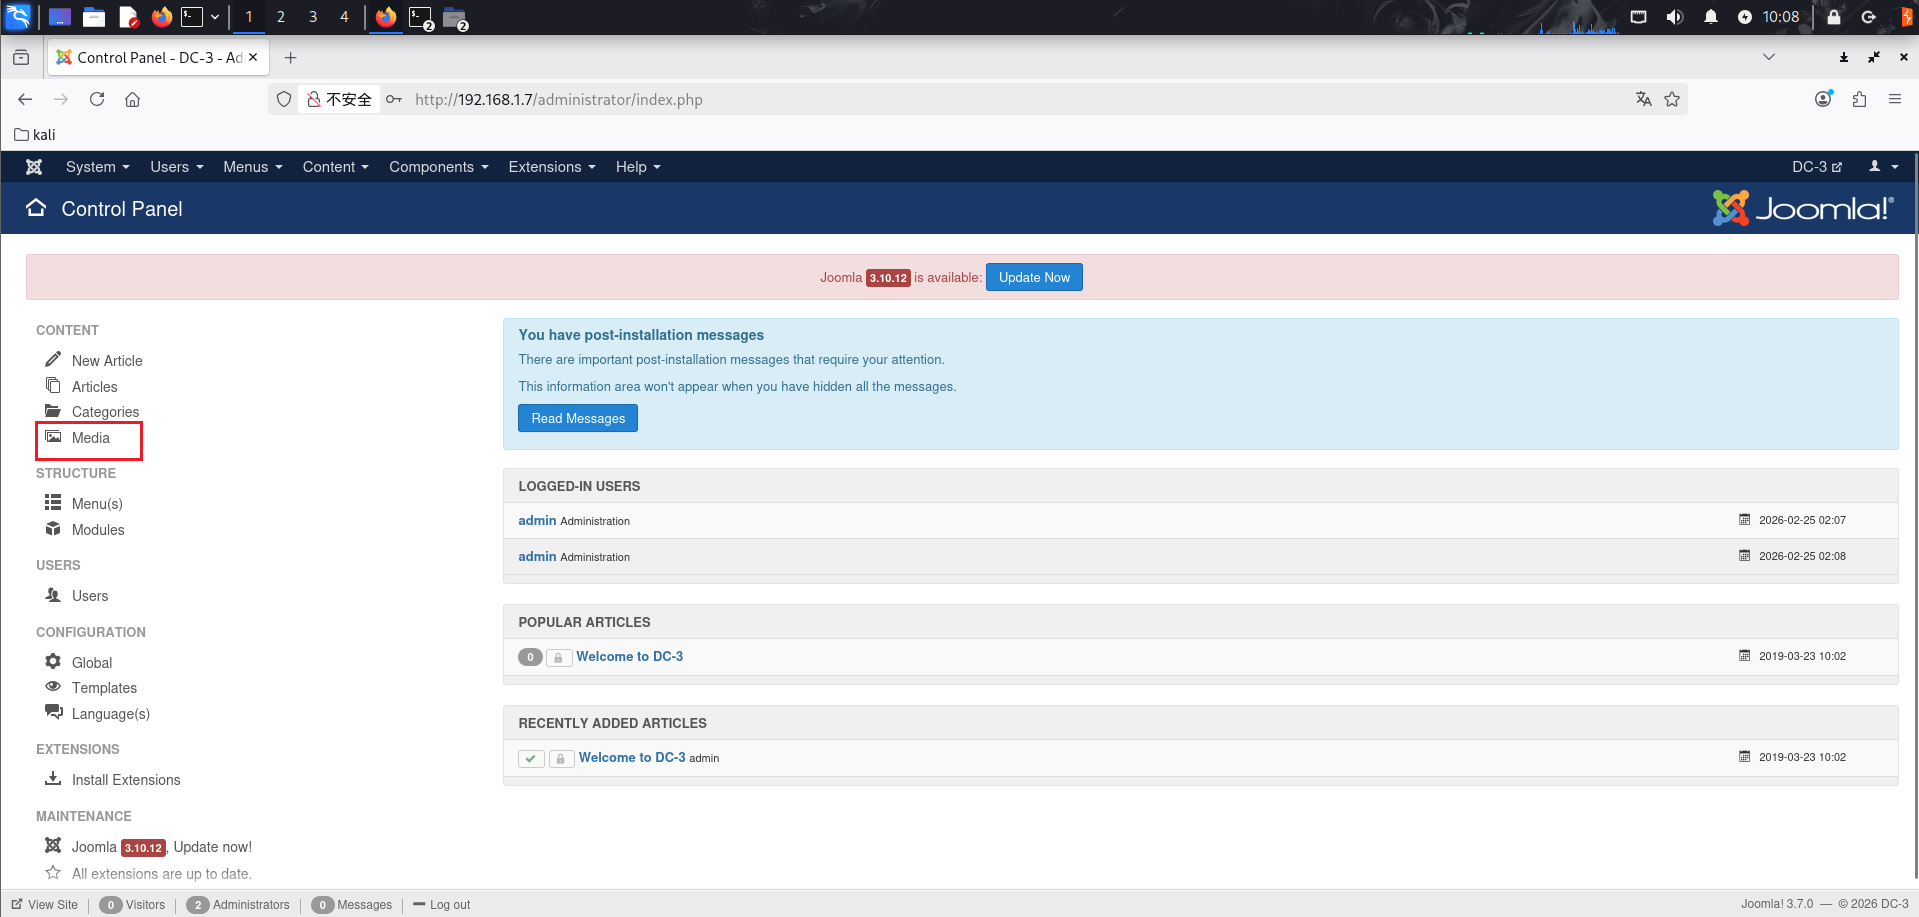The image size is (1919, 917).
Task: Open the user account dropdown
Action: click(1883, 167)
